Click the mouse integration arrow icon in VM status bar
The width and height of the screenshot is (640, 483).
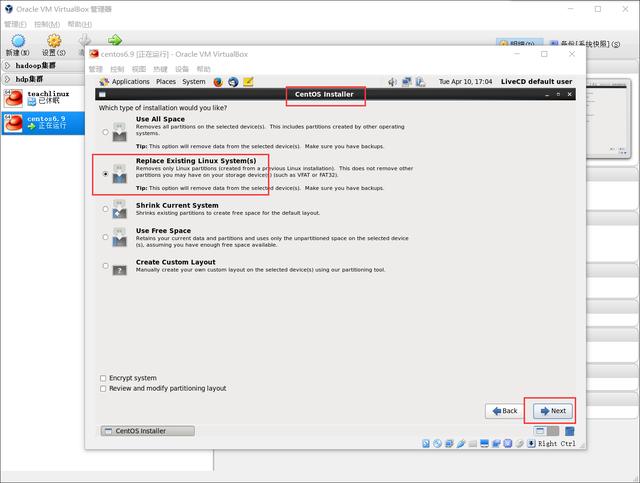[x=531, y=443]
